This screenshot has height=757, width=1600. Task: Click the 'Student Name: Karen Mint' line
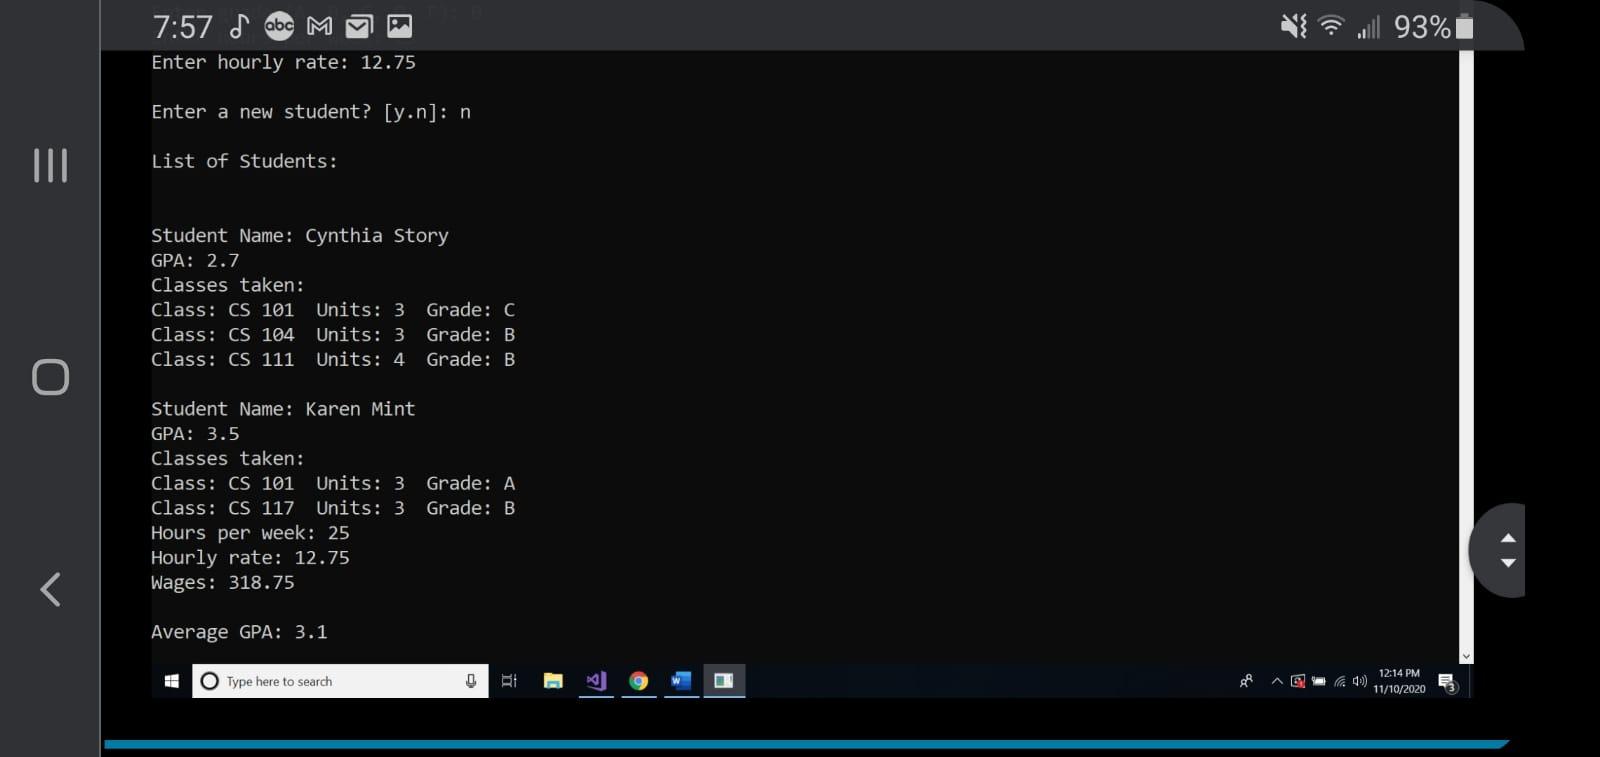click(283, 409)
